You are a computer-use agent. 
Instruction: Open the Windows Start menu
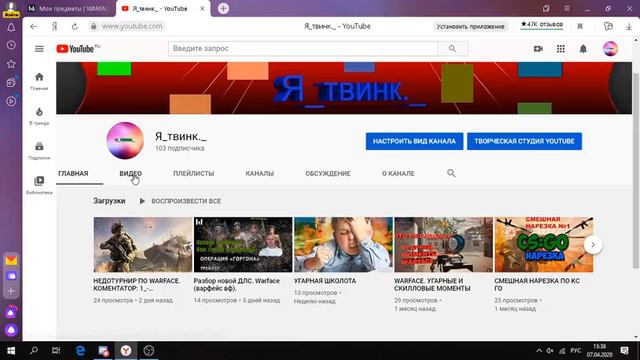click(x=11, y=351)
